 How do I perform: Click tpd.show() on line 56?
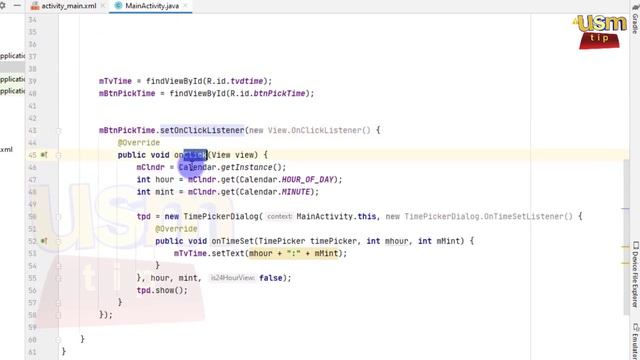(162, 290)
